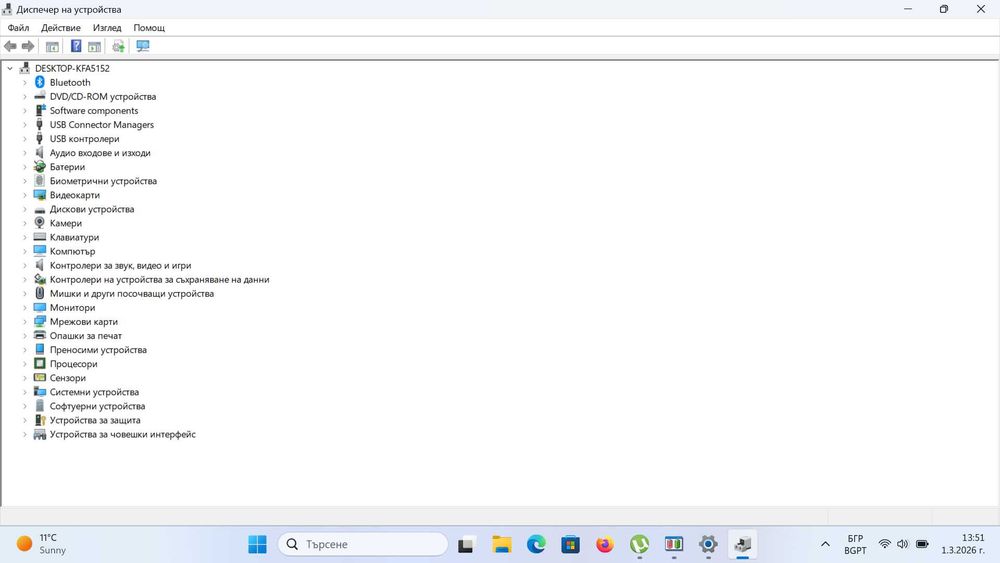Click the Опашки за печат printer icon
The image size is (1000, 563).
[40, 335]
